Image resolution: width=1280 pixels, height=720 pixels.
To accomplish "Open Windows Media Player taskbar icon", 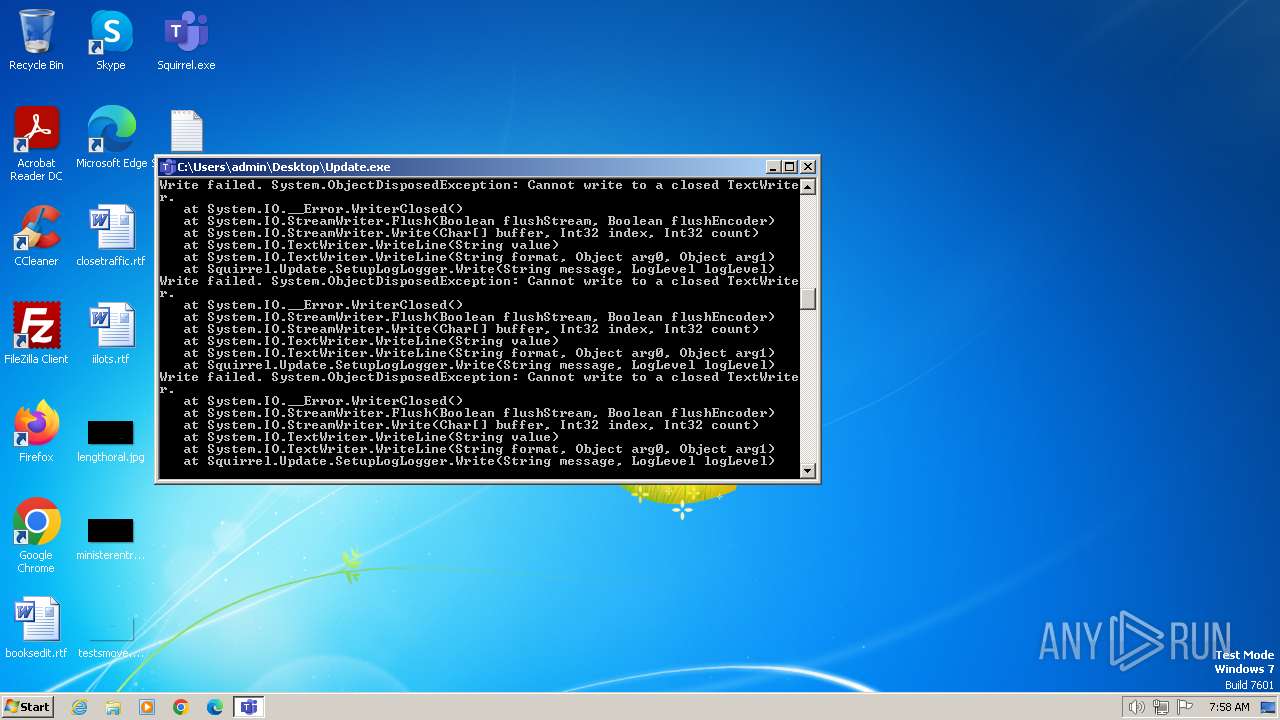I will point(147,707).
